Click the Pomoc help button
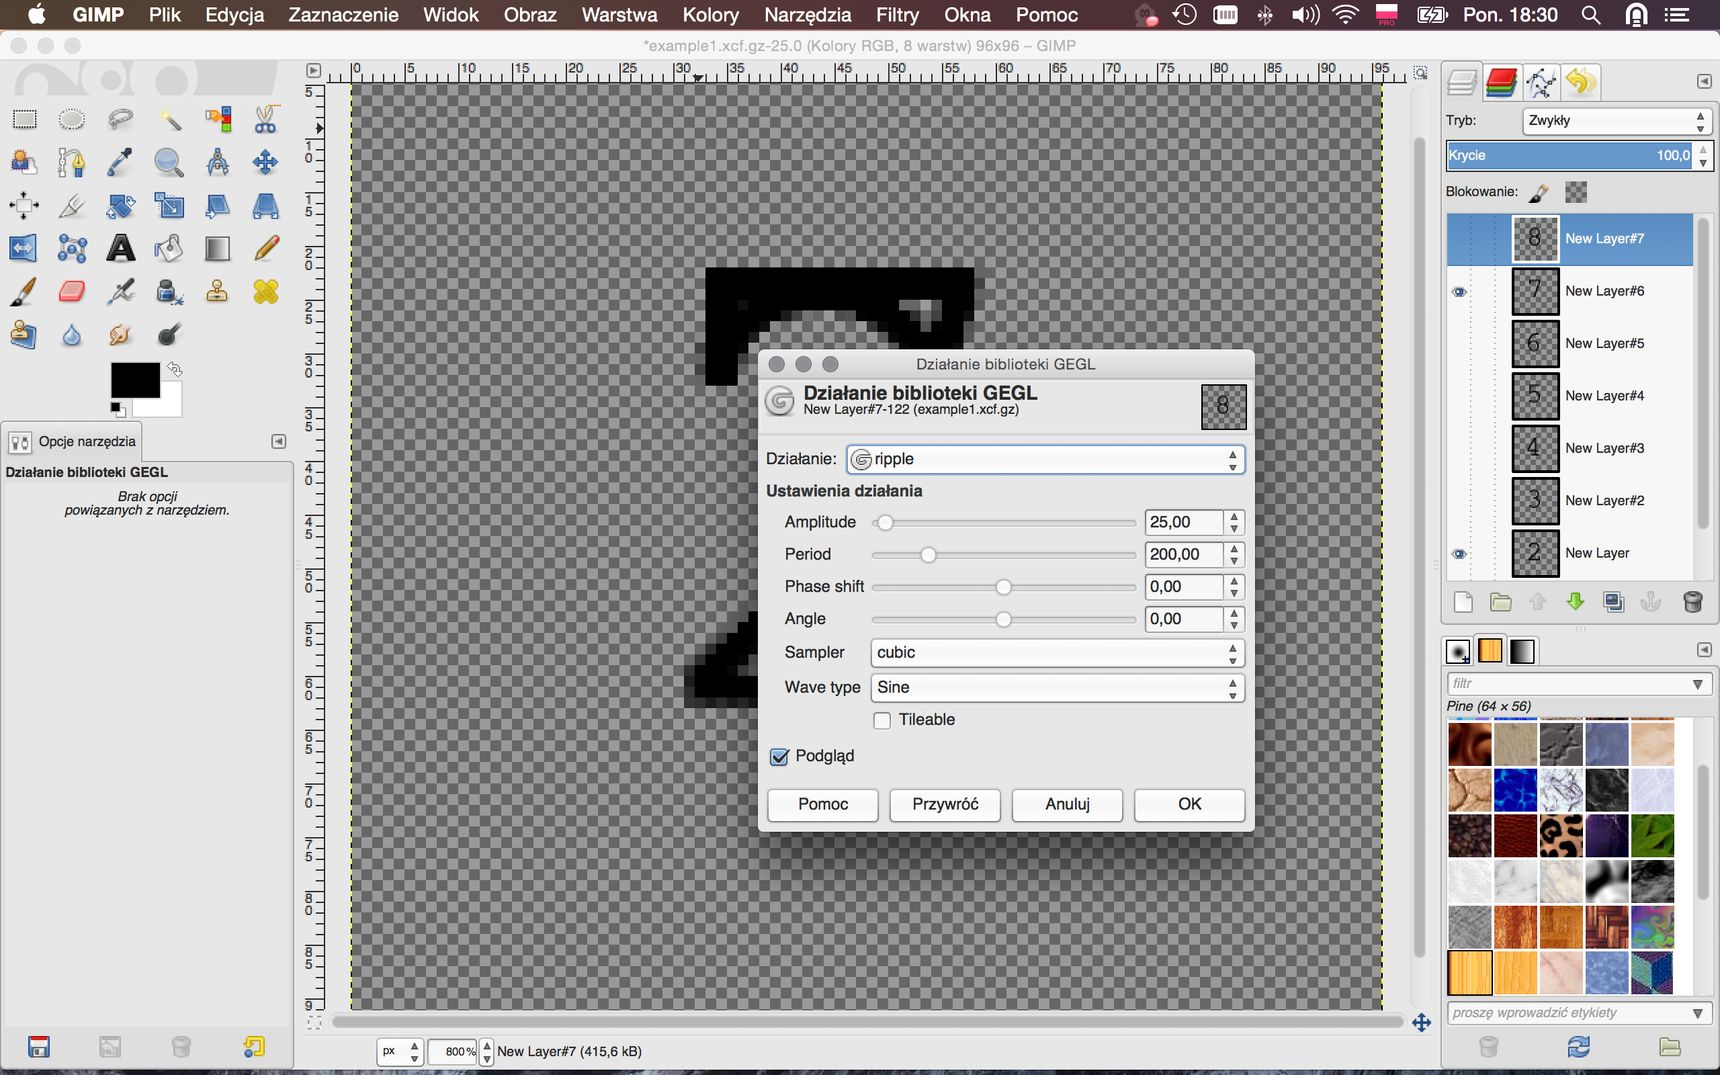Viewport: 1720px width, 1075px height. click(823, 805)
